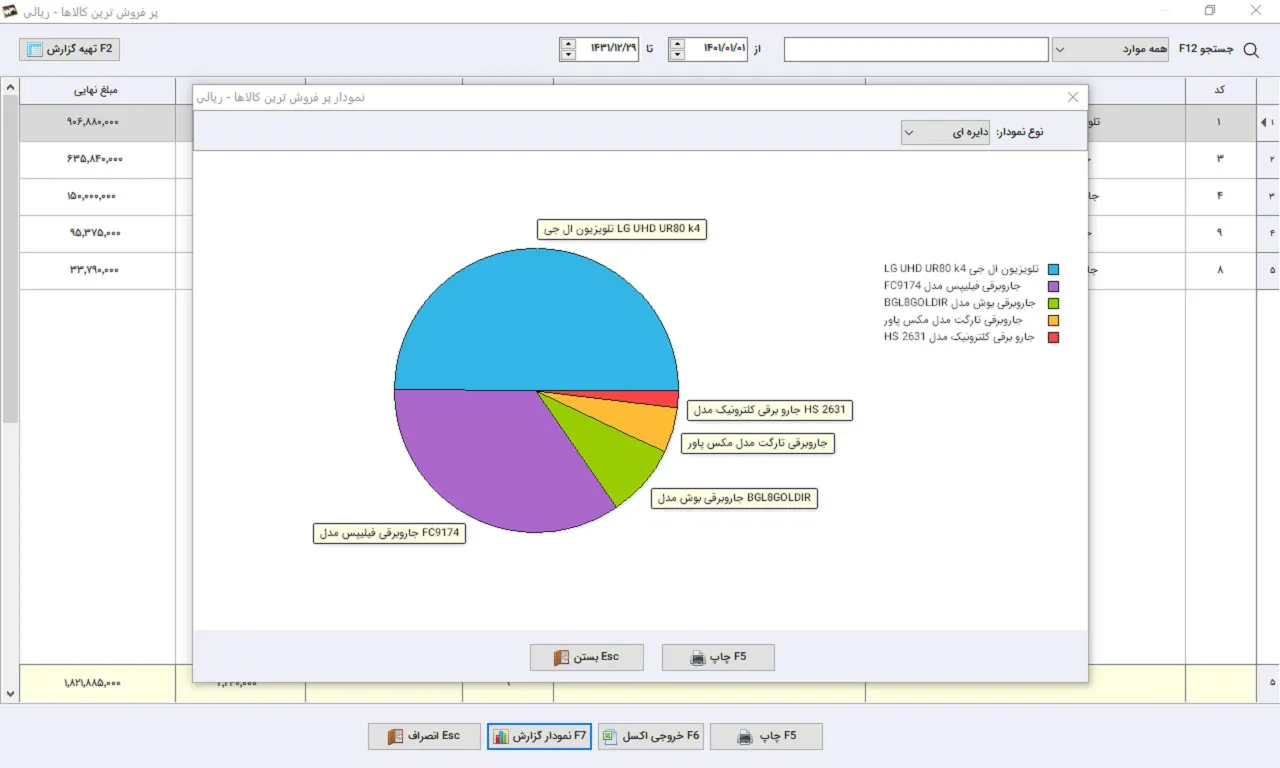Select the amount cell ۹۰۶,۸۸۰,۰۰۰
This screenshot has width=1280, height=768.
coord(97,122)
